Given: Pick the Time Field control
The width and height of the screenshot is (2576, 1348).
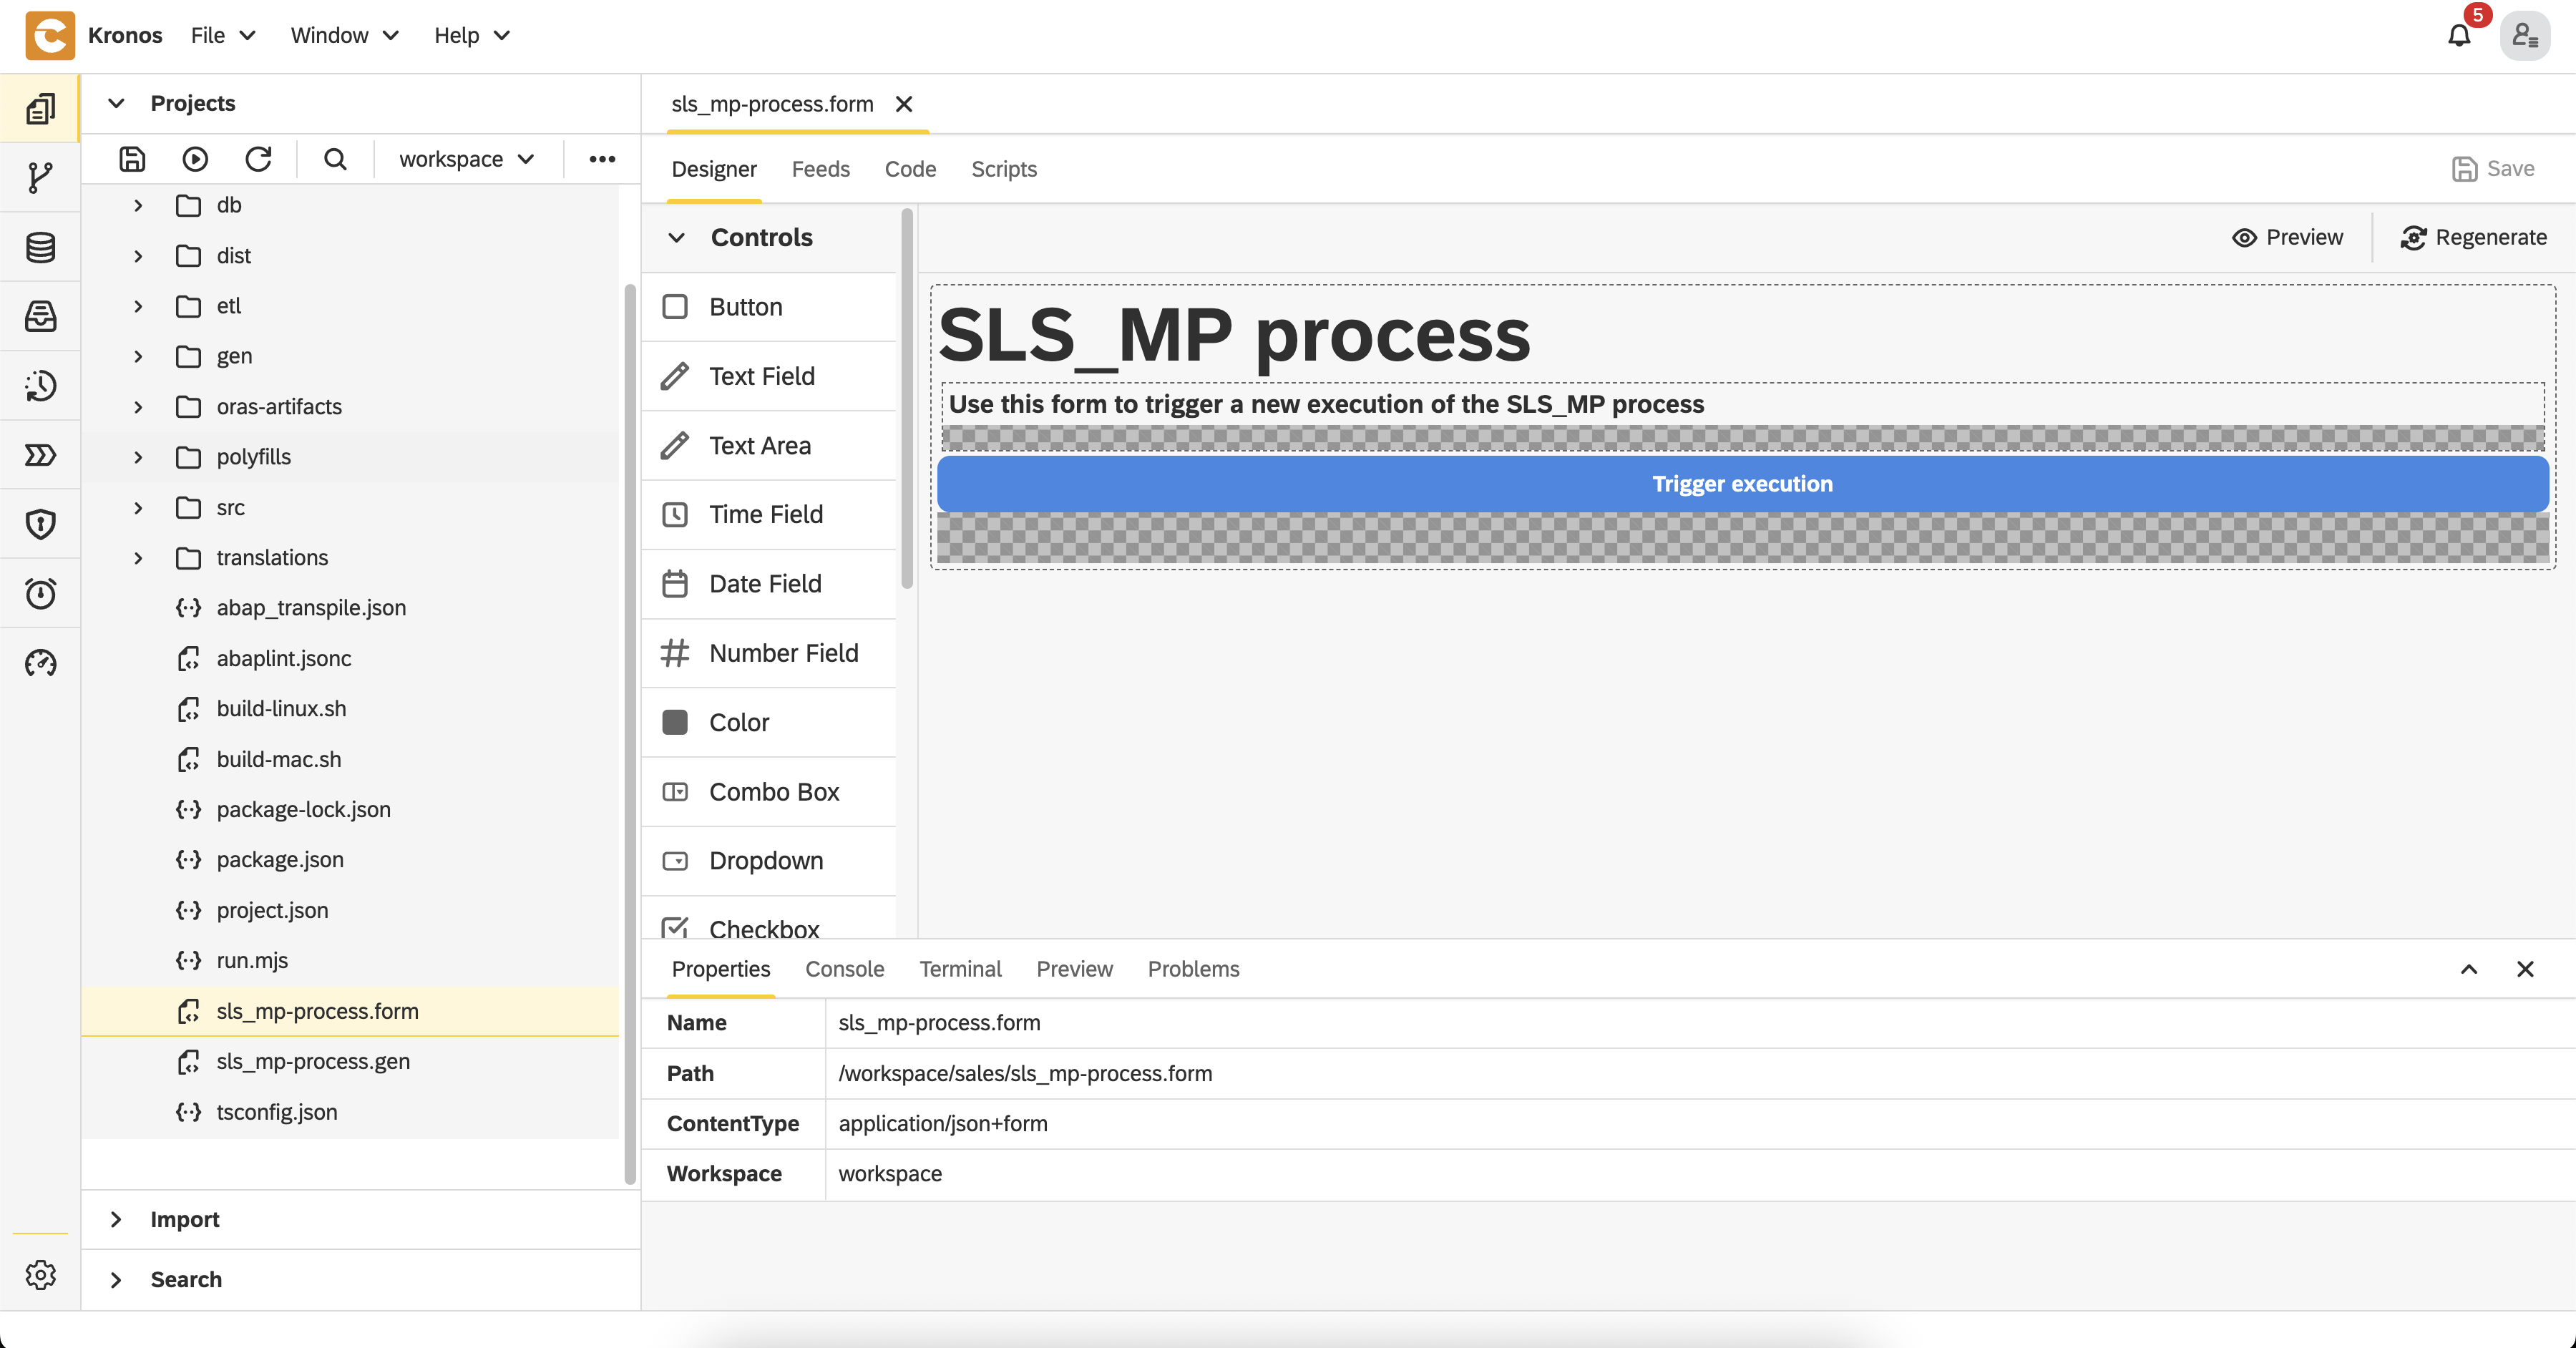Looking at the screenshot, I should (769, 514).
